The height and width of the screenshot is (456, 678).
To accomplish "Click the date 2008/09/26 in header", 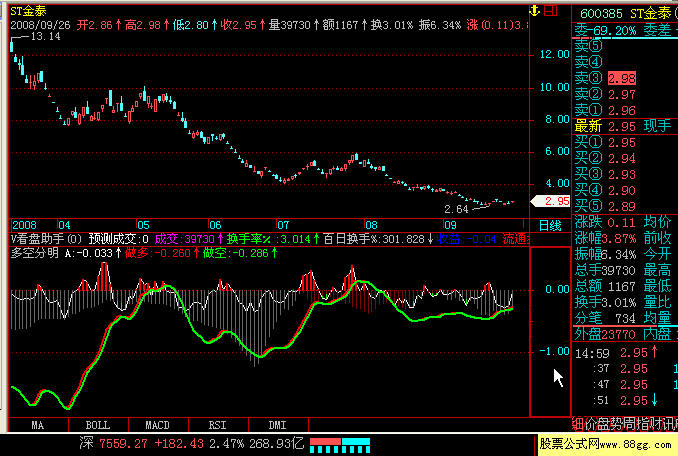I will [x=40, y=25].
